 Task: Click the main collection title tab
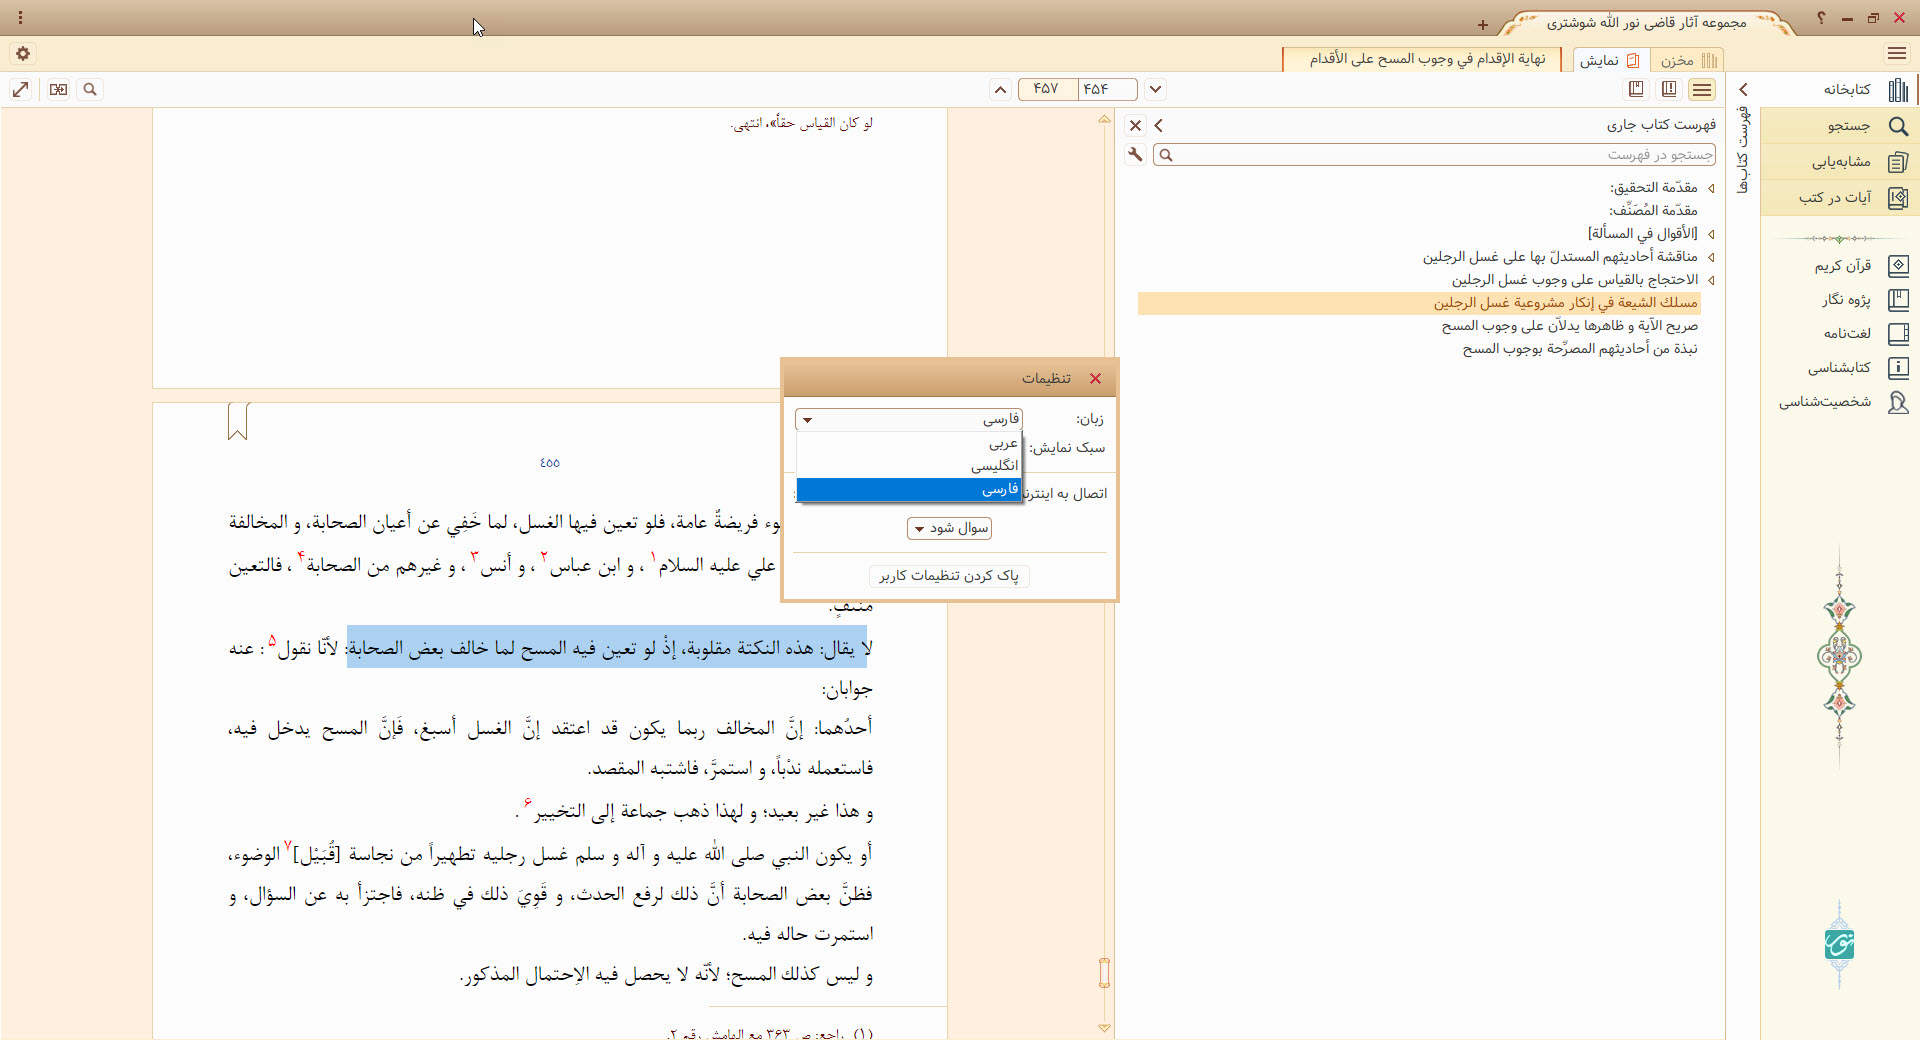click(x=1647, y=22)
